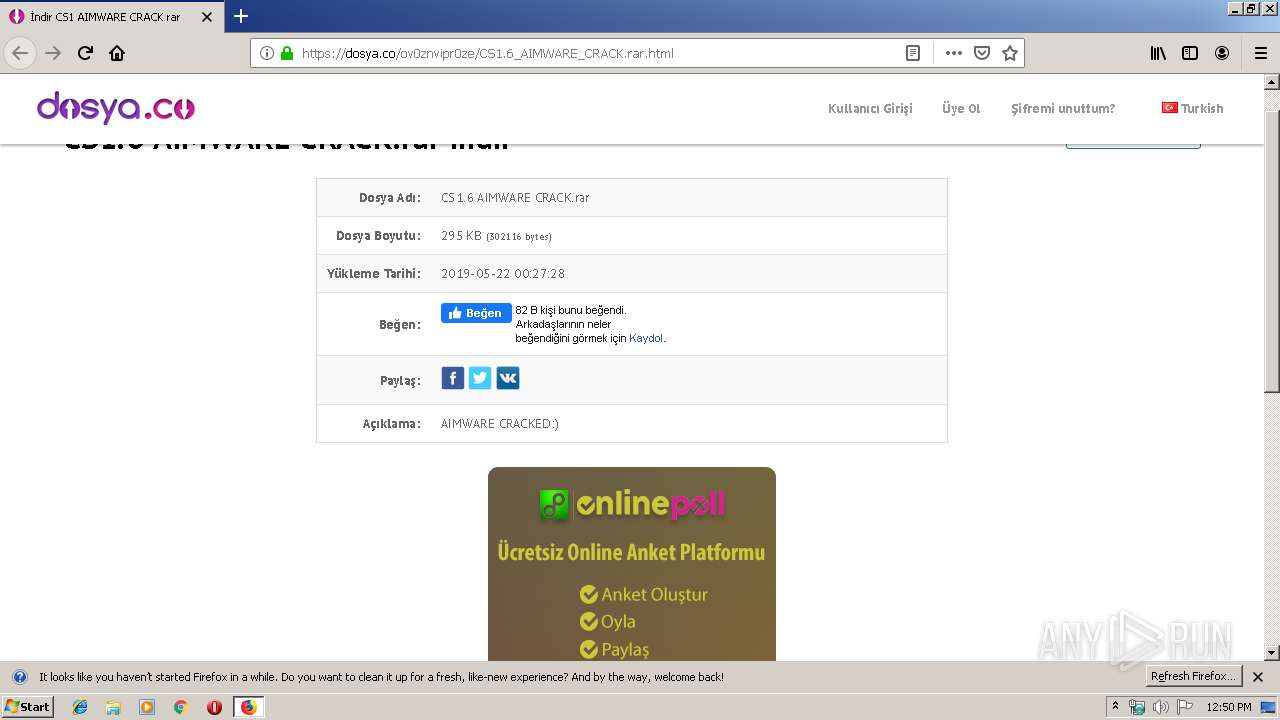The height and width of the screenshot is (720, 1280).
Task: Open media player taskbar icon
Action: (x=147, y=707)
